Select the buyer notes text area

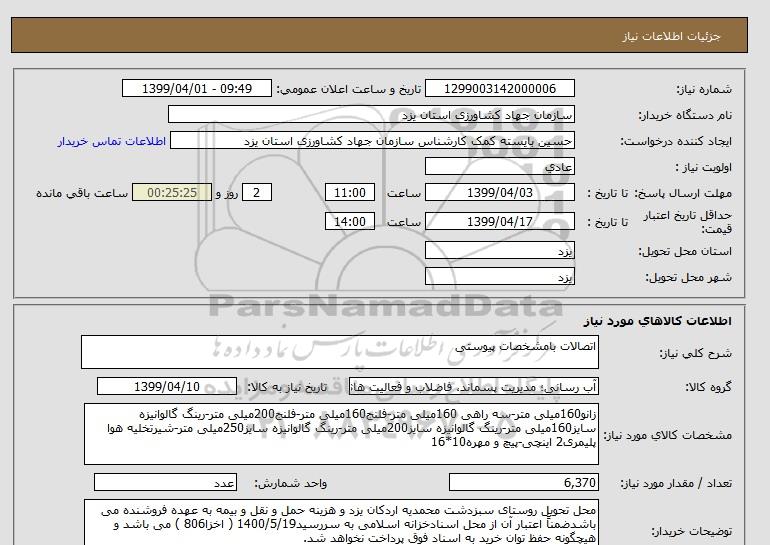341,522
